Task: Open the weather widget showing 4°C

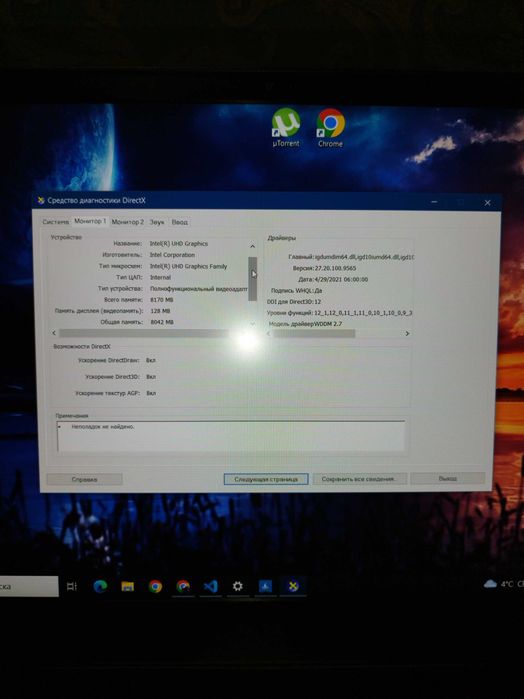Action: 503,584
